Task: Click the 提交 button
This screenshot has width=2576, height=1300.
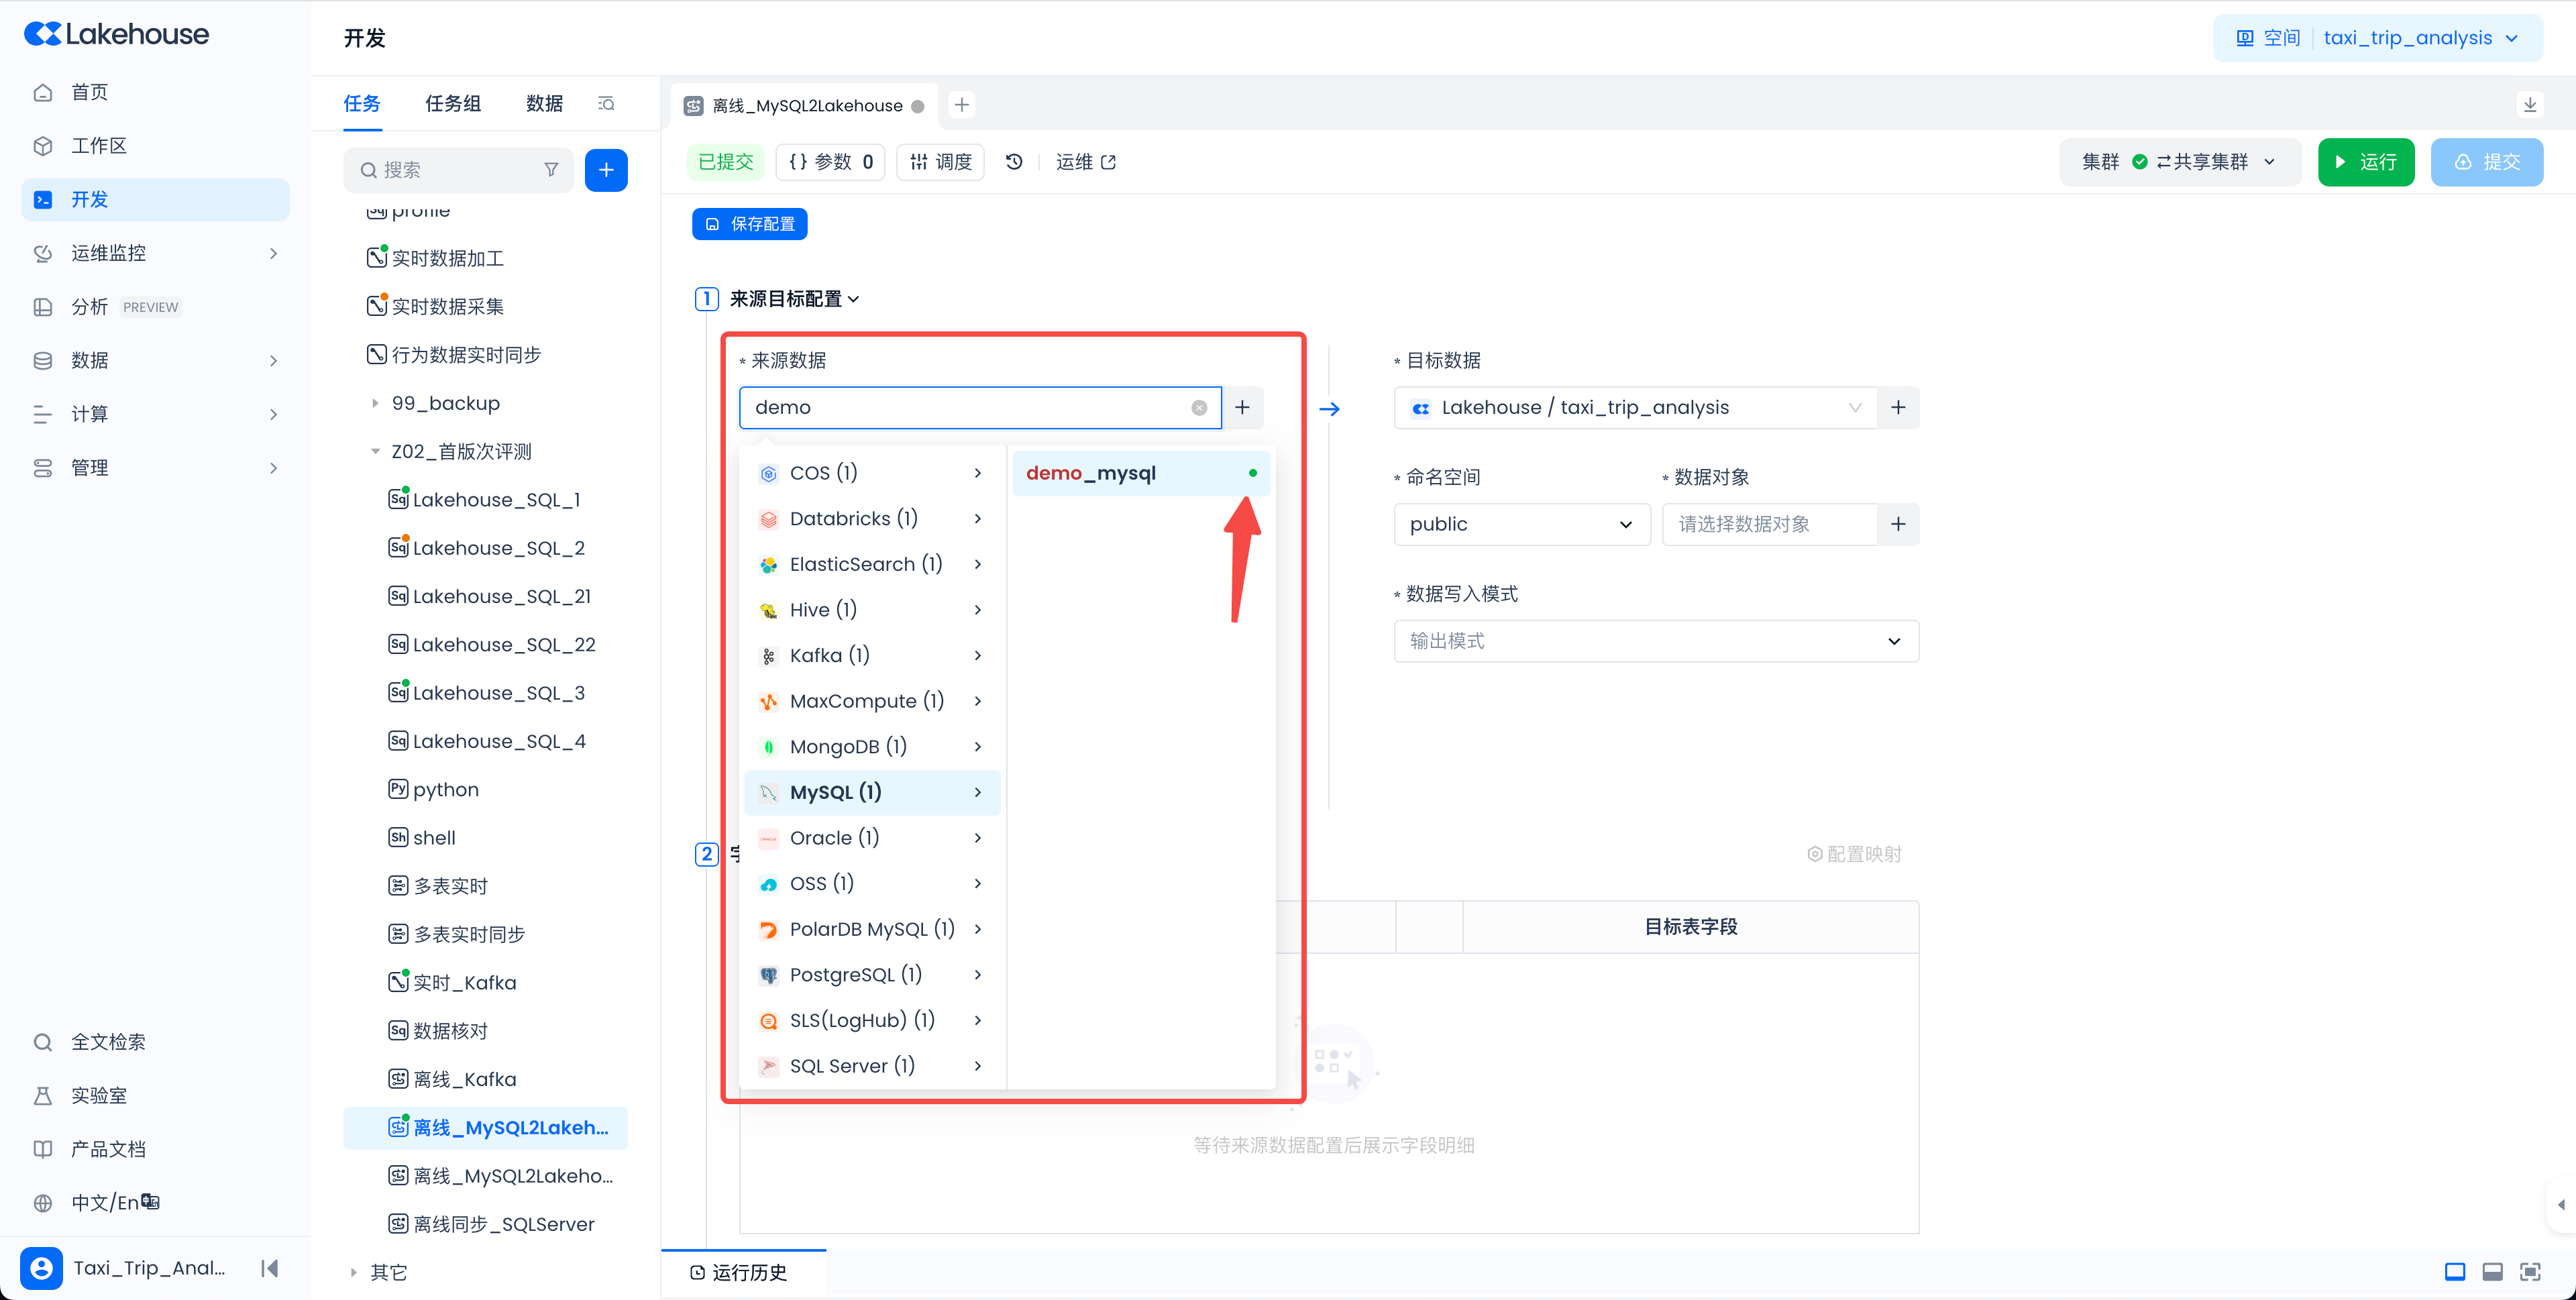Action: coord(2487,162)
